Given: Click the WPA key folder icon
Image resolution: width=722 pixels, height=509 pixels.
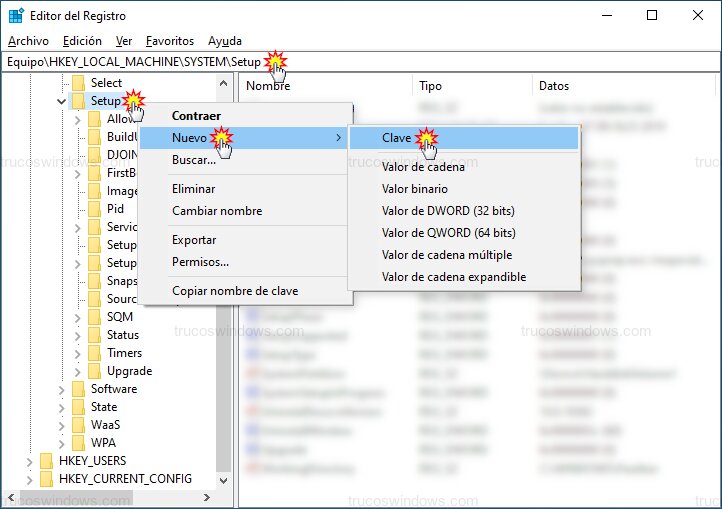Looking at the screenshot, I should click(78, 443).
